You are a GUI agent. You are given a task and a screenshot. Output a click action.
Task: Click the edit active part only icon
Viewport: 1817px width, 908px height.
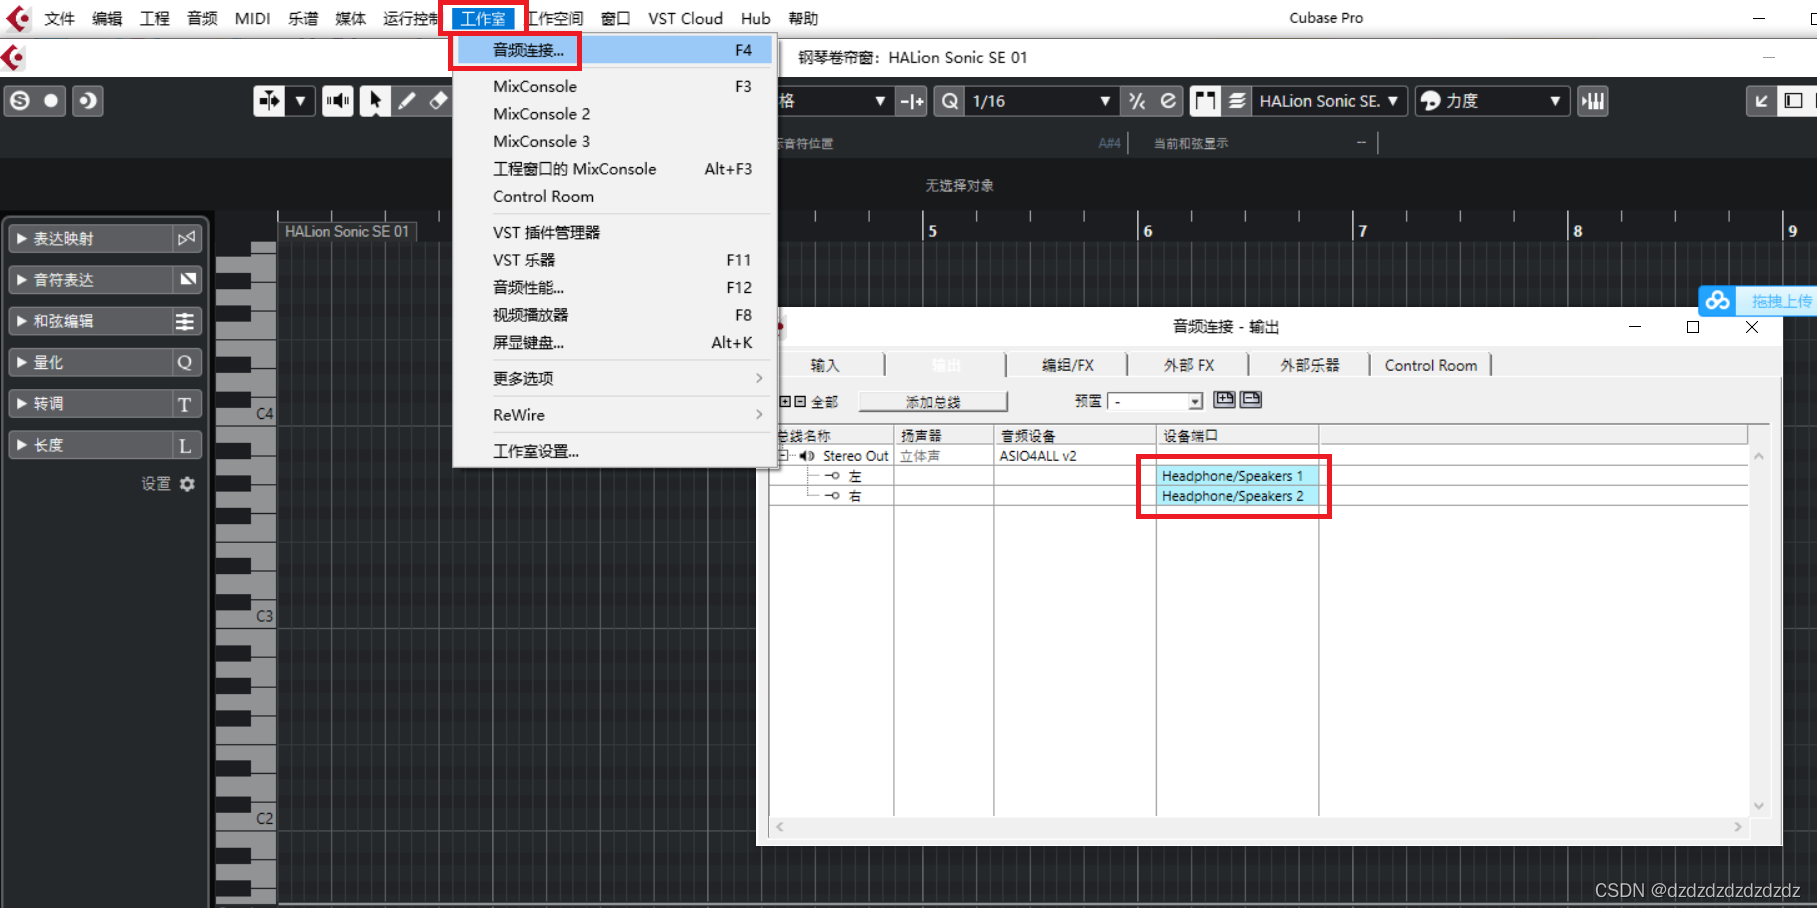click(x=1237, y=101)
